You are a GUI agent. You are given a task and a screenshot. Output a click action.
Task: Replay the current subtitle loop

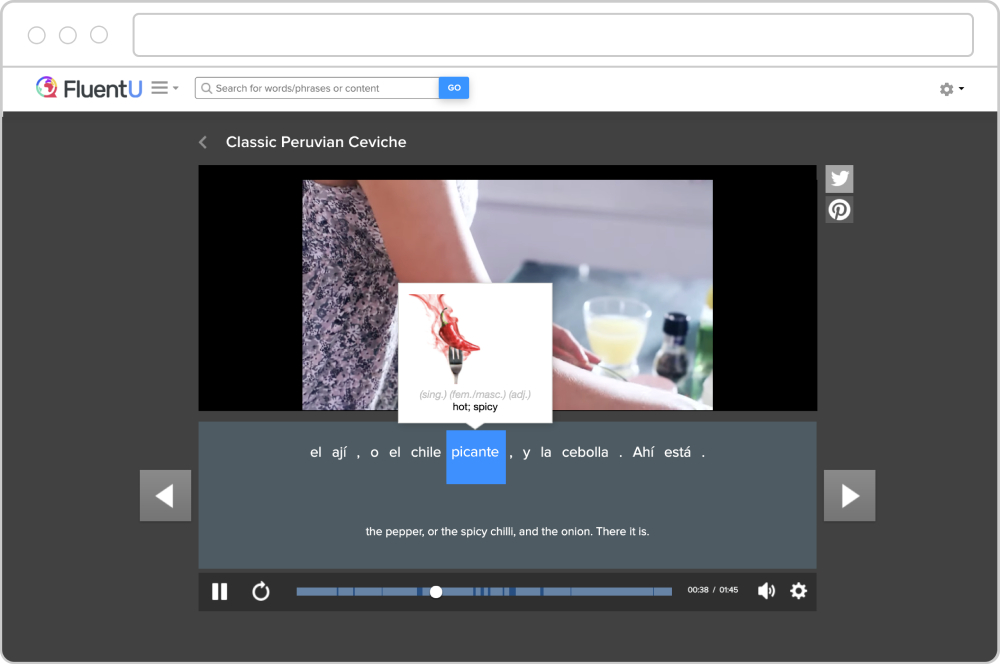[261, 591]
